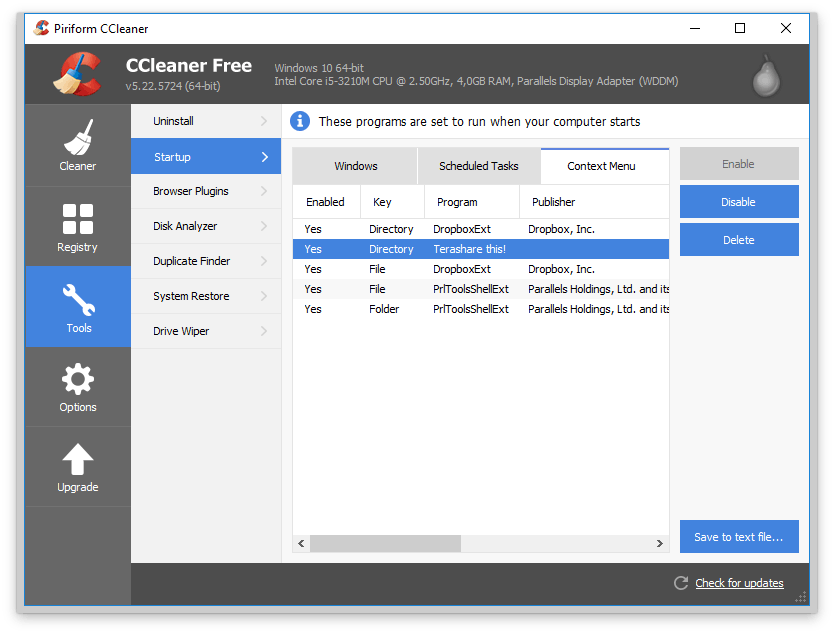Switch to the Scheduled Tasks tab

479,166
